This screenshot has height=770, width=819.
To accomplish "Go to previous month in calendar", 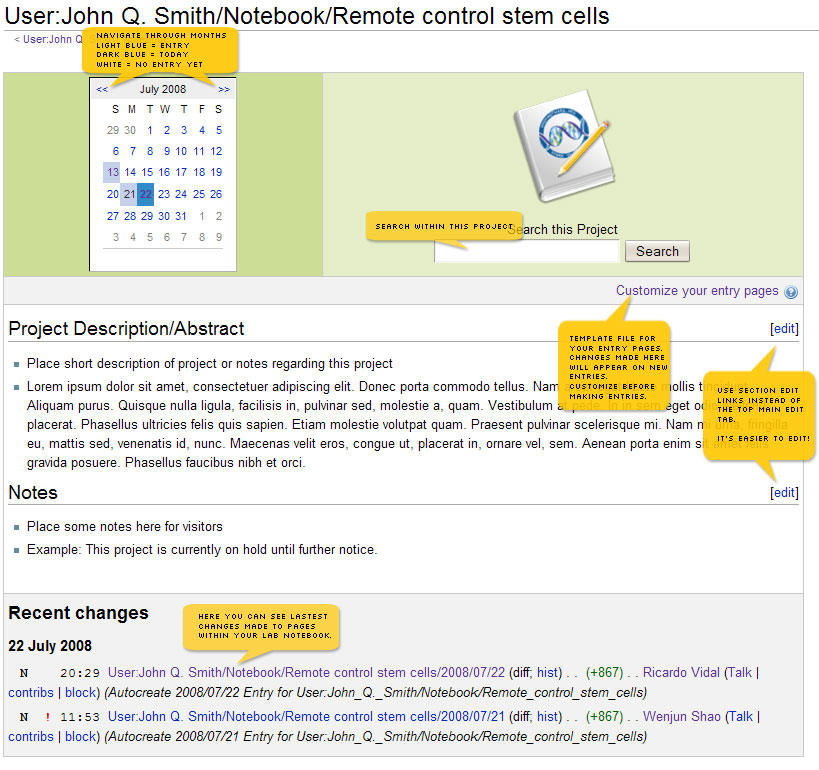I will (102, 89).
